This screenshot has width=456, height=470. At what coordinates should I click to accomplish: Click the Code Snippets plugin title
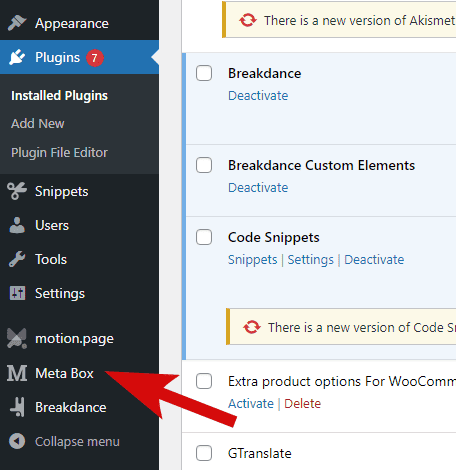(x=273, y=238)
